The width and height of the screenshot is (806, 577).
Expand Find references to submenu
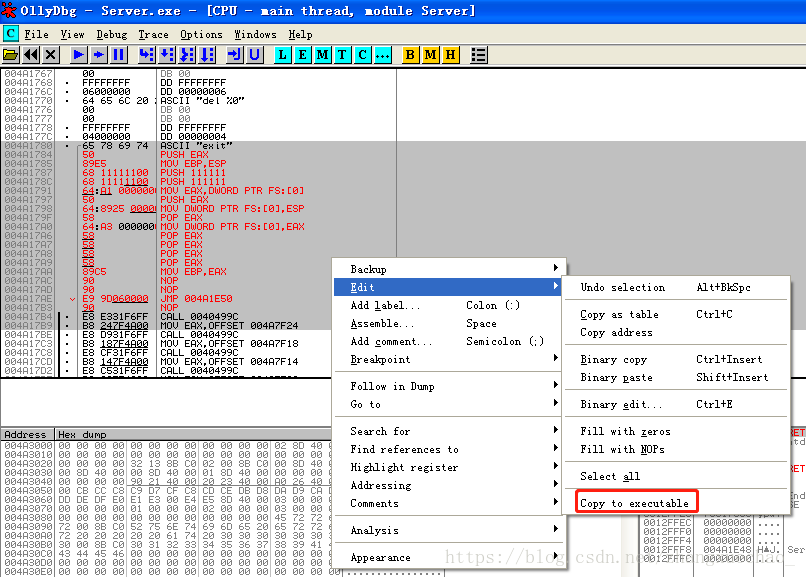[x=449, y=449]
